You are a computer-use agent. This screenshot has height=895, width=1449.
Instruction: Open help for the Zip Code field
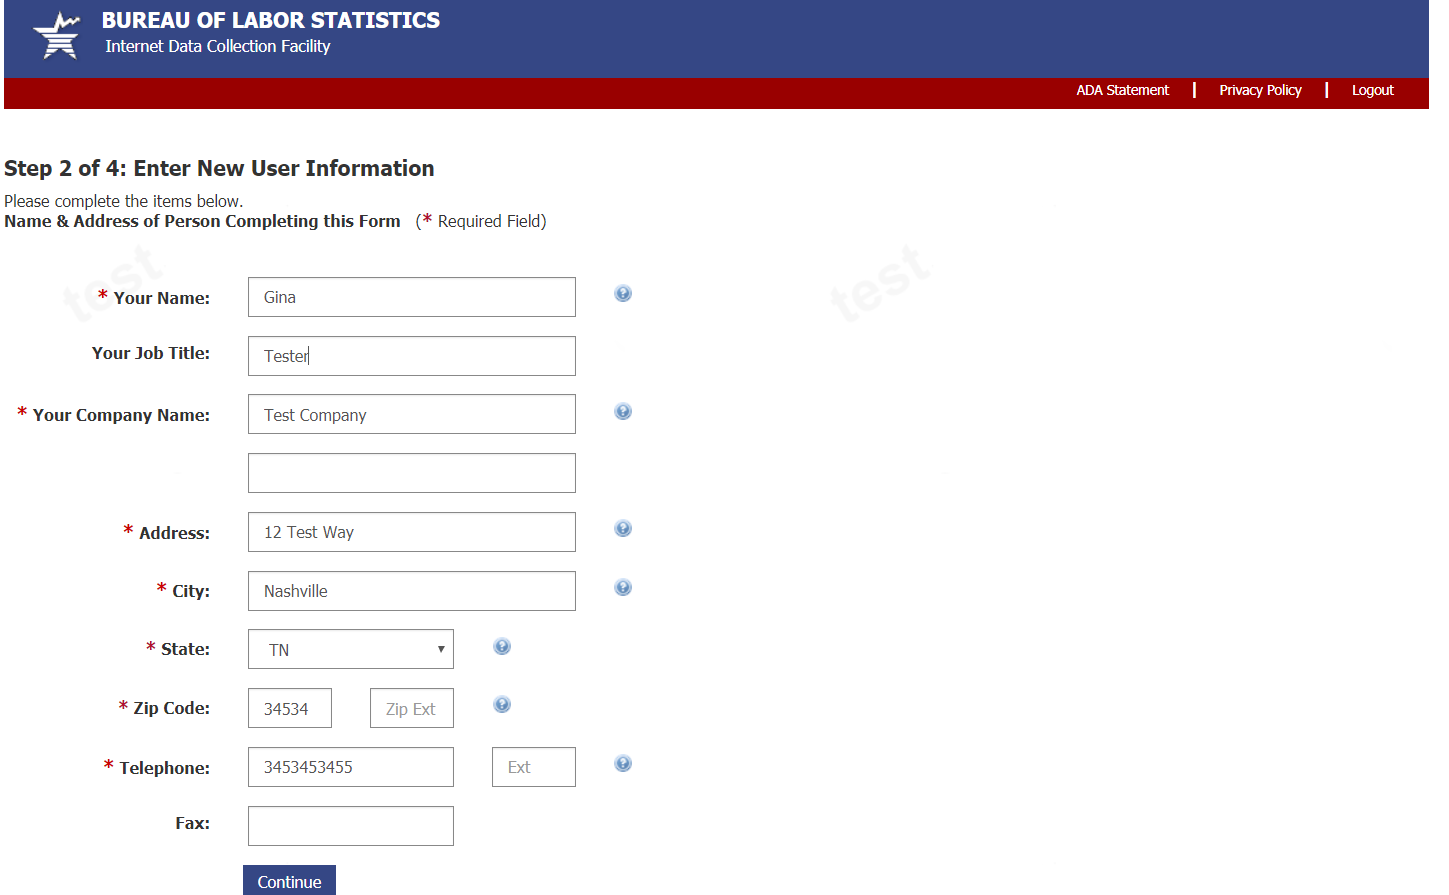(502, 705)
